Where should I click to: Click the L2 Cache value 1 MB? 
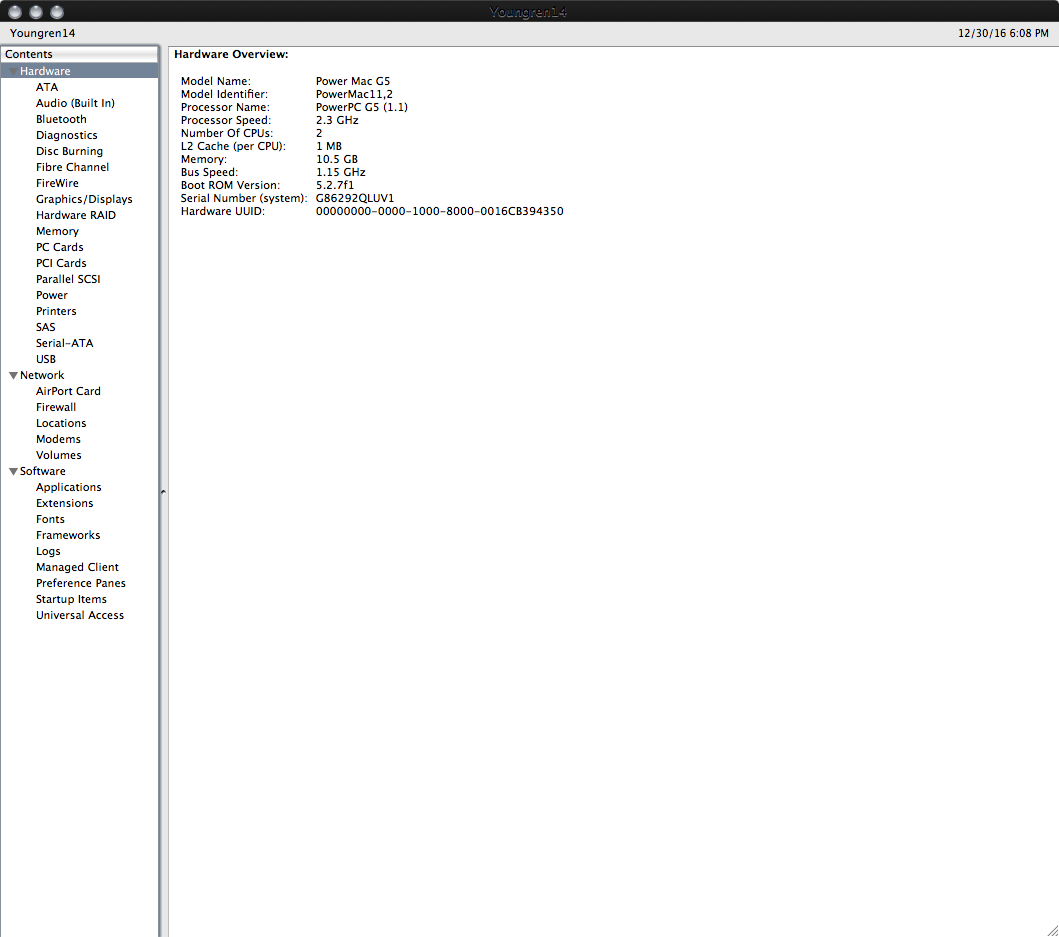[x=328, y=146]
